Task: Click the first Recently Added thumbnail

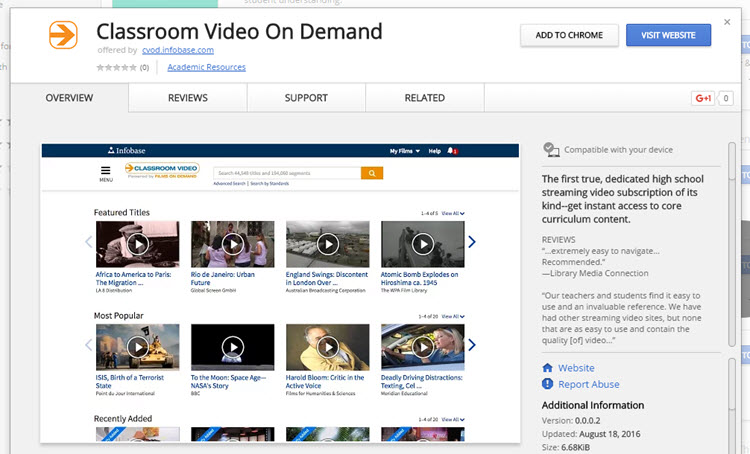Action: coord(138,434)
